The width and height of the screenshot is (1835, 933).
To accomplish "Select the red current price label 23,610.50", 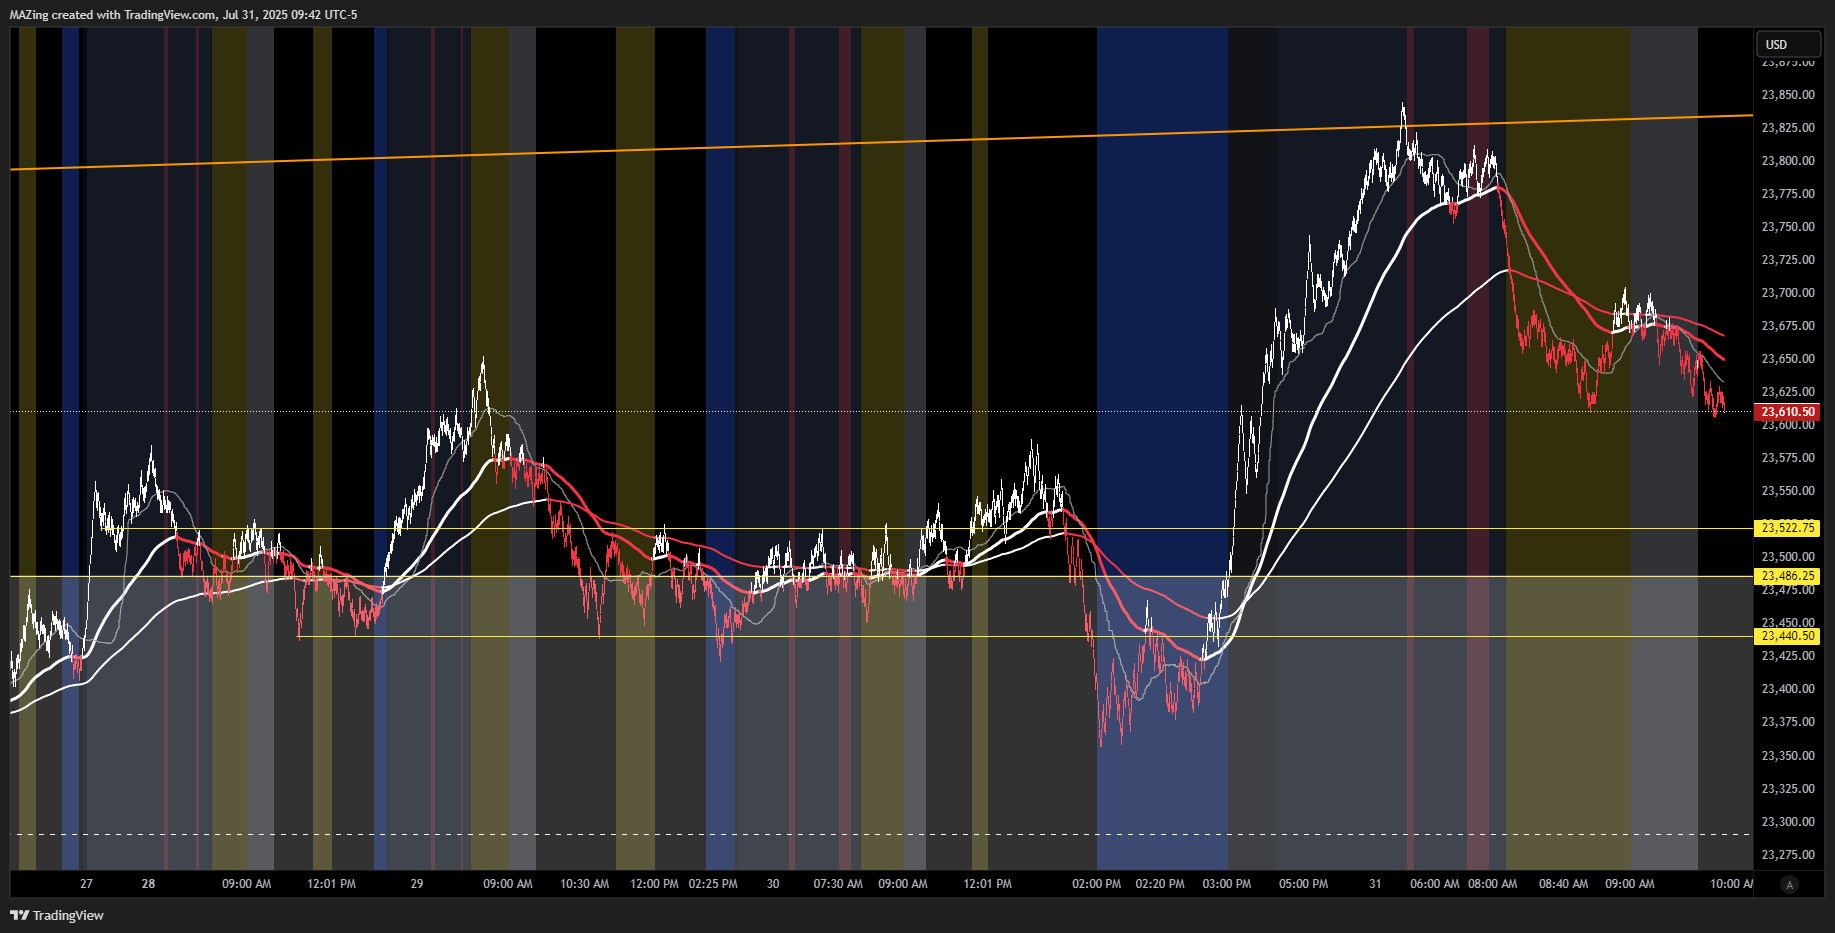I will 1787,412.
